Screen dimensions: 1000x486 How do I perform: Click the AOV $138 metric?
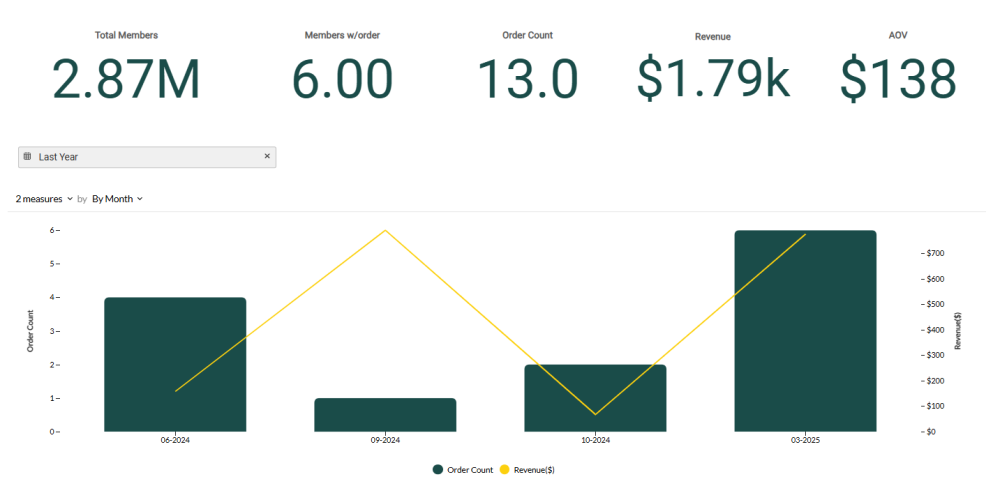898,80
